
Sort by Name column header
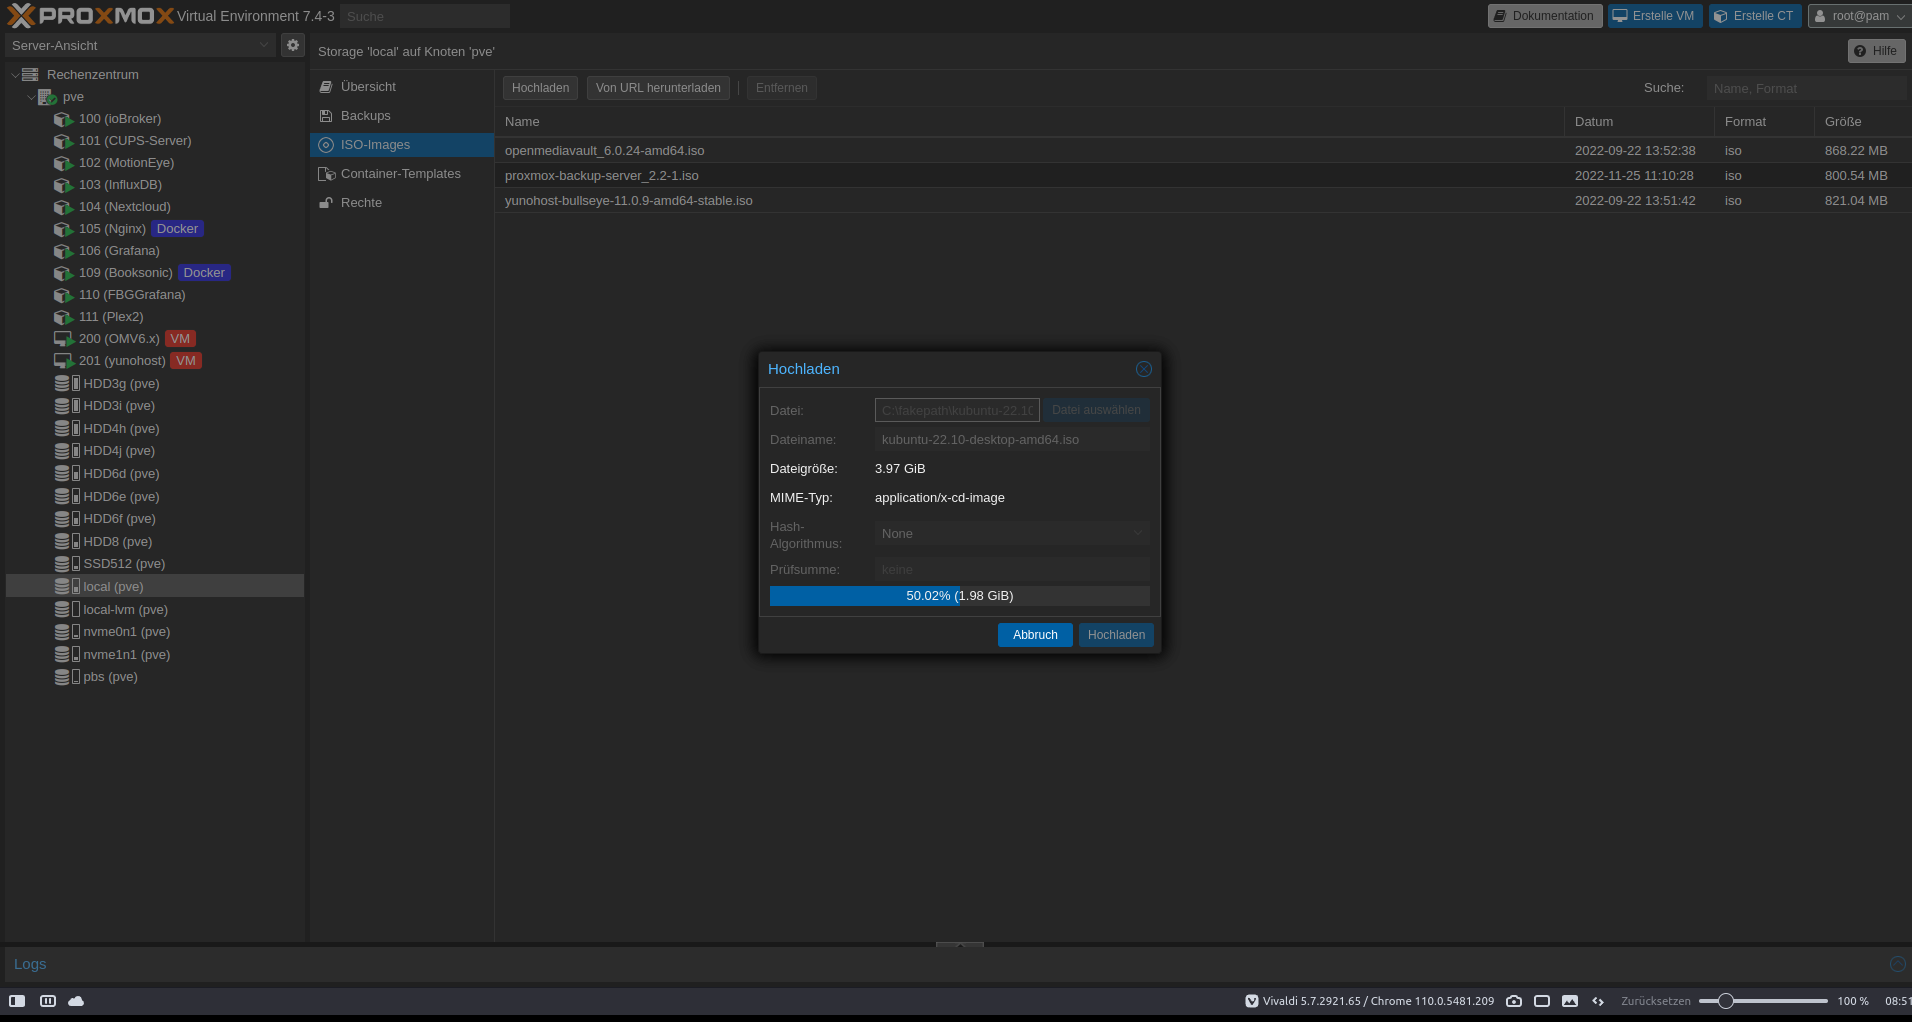tap(1030, 122)
